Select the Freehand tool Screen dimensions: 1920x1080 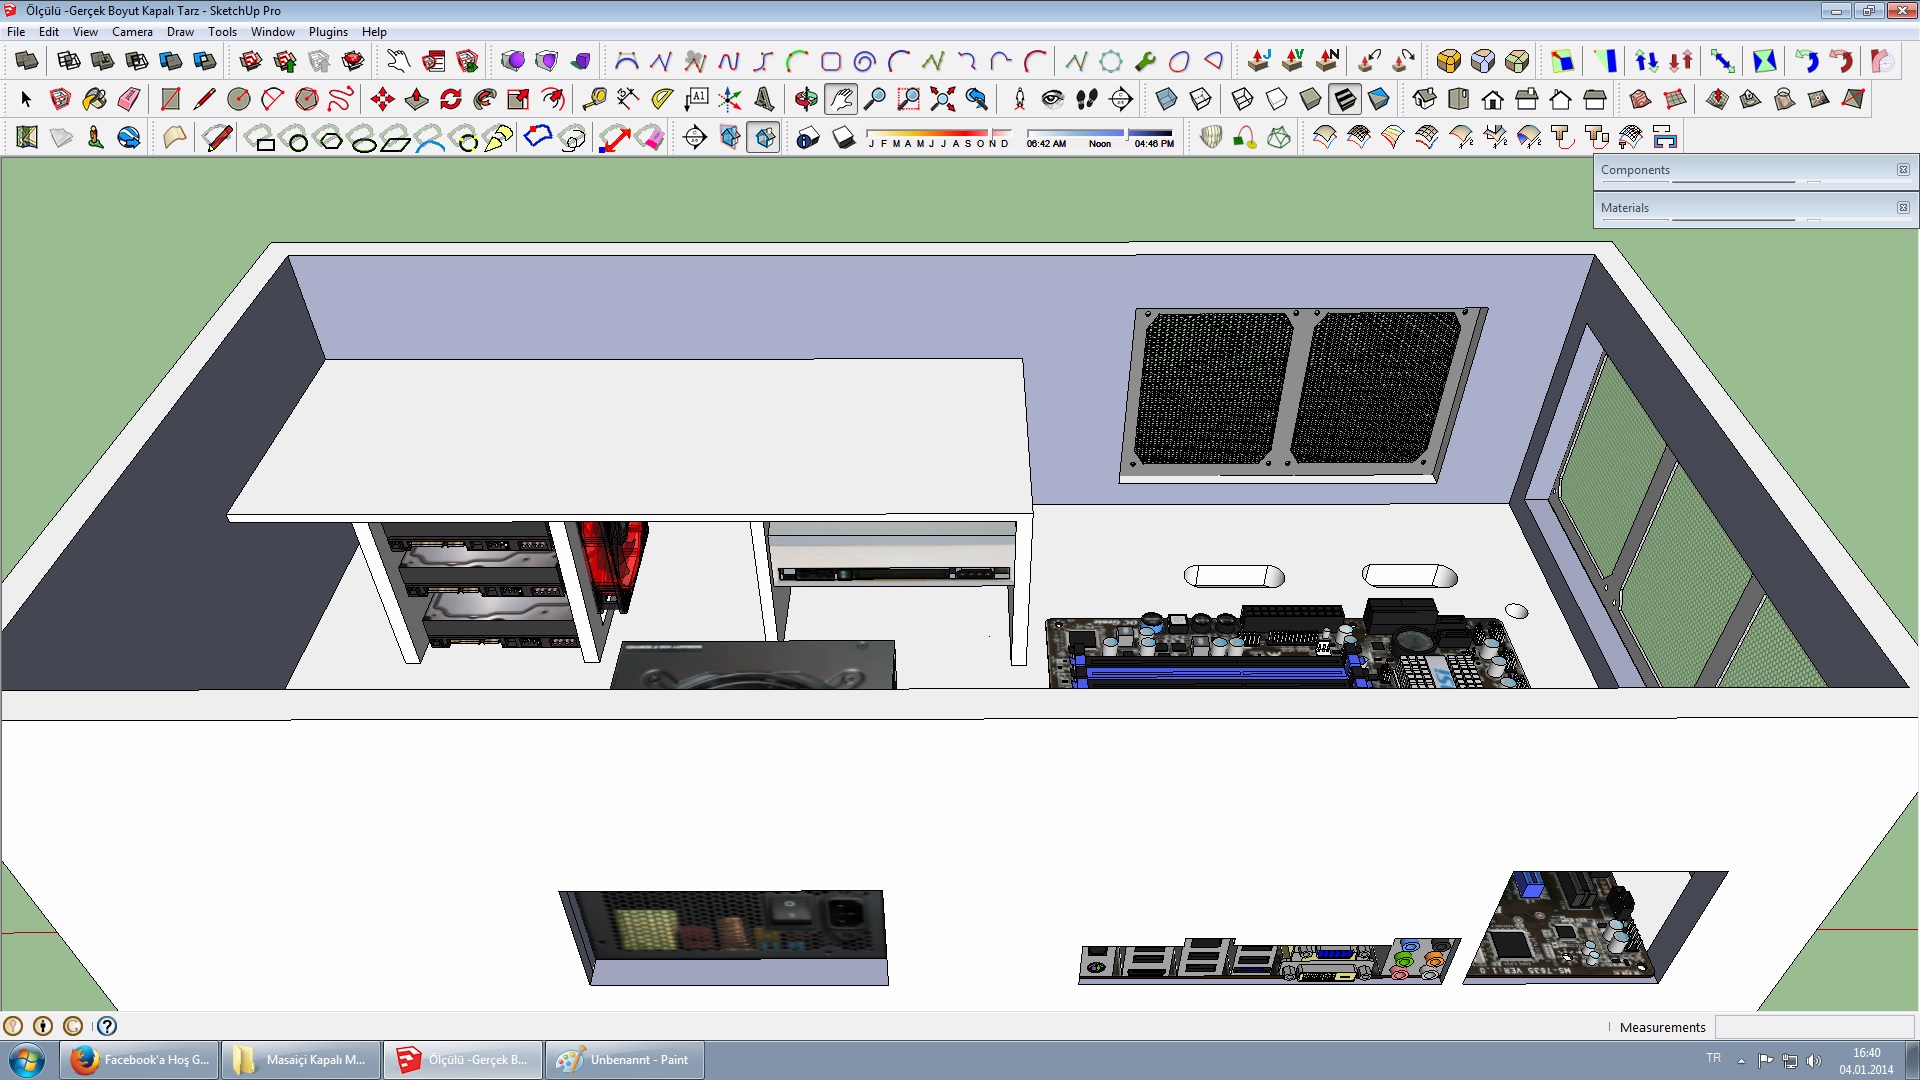tap(341, 99)
